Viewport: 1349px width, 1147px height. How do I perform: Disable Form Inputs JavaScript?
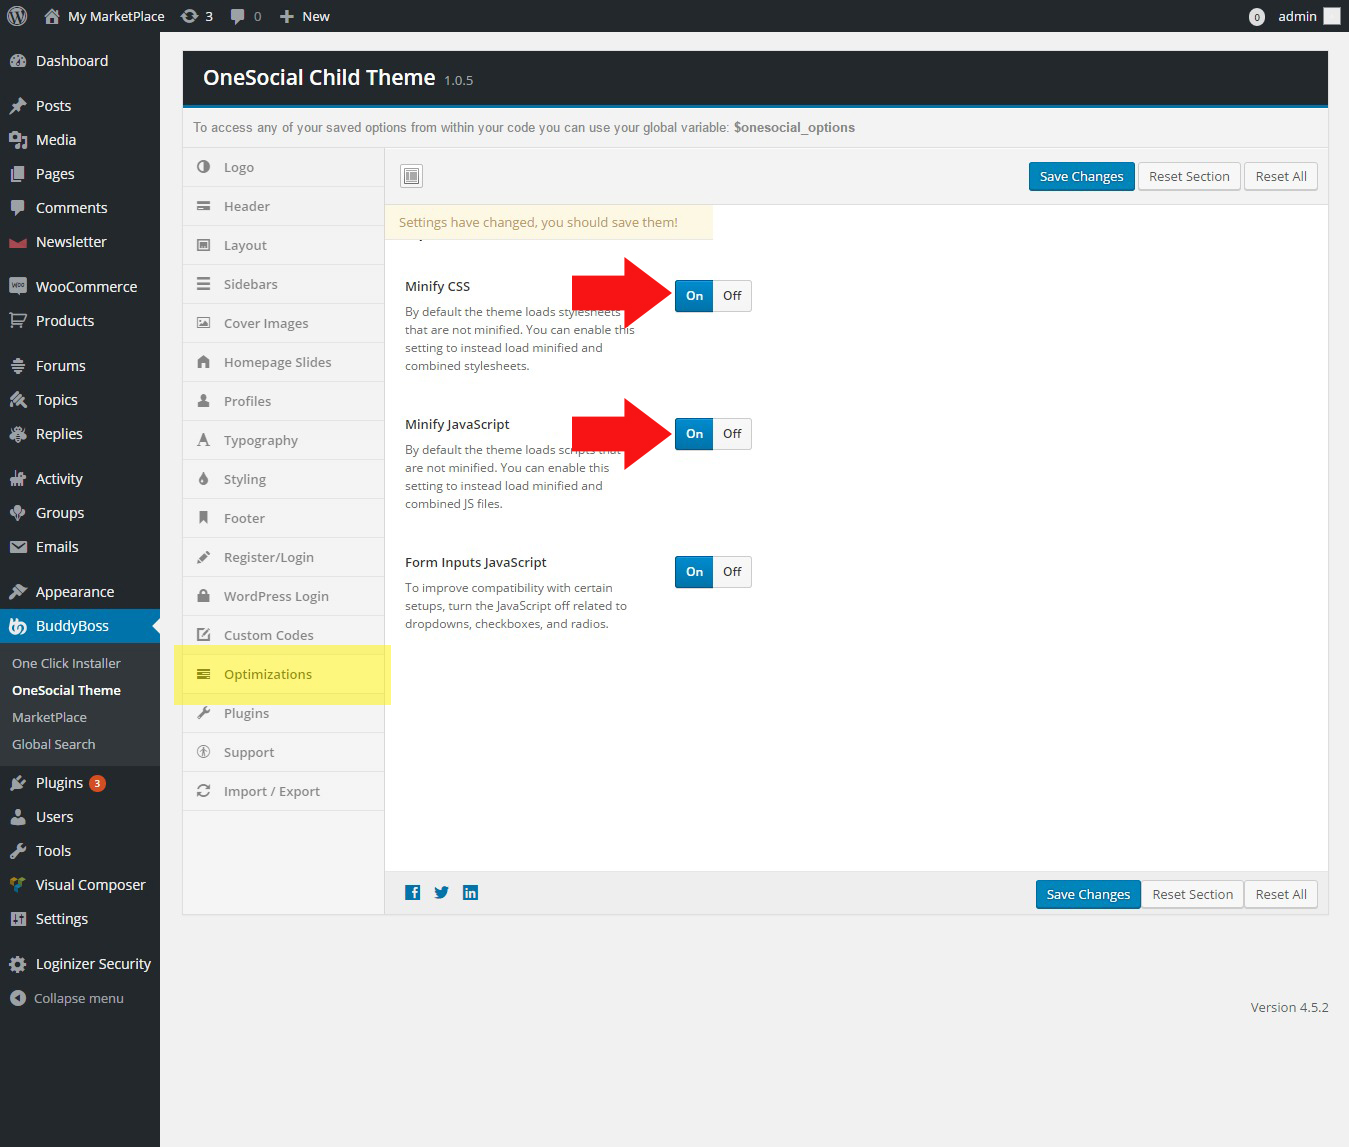pyautogui.click(x=732, y=572)
